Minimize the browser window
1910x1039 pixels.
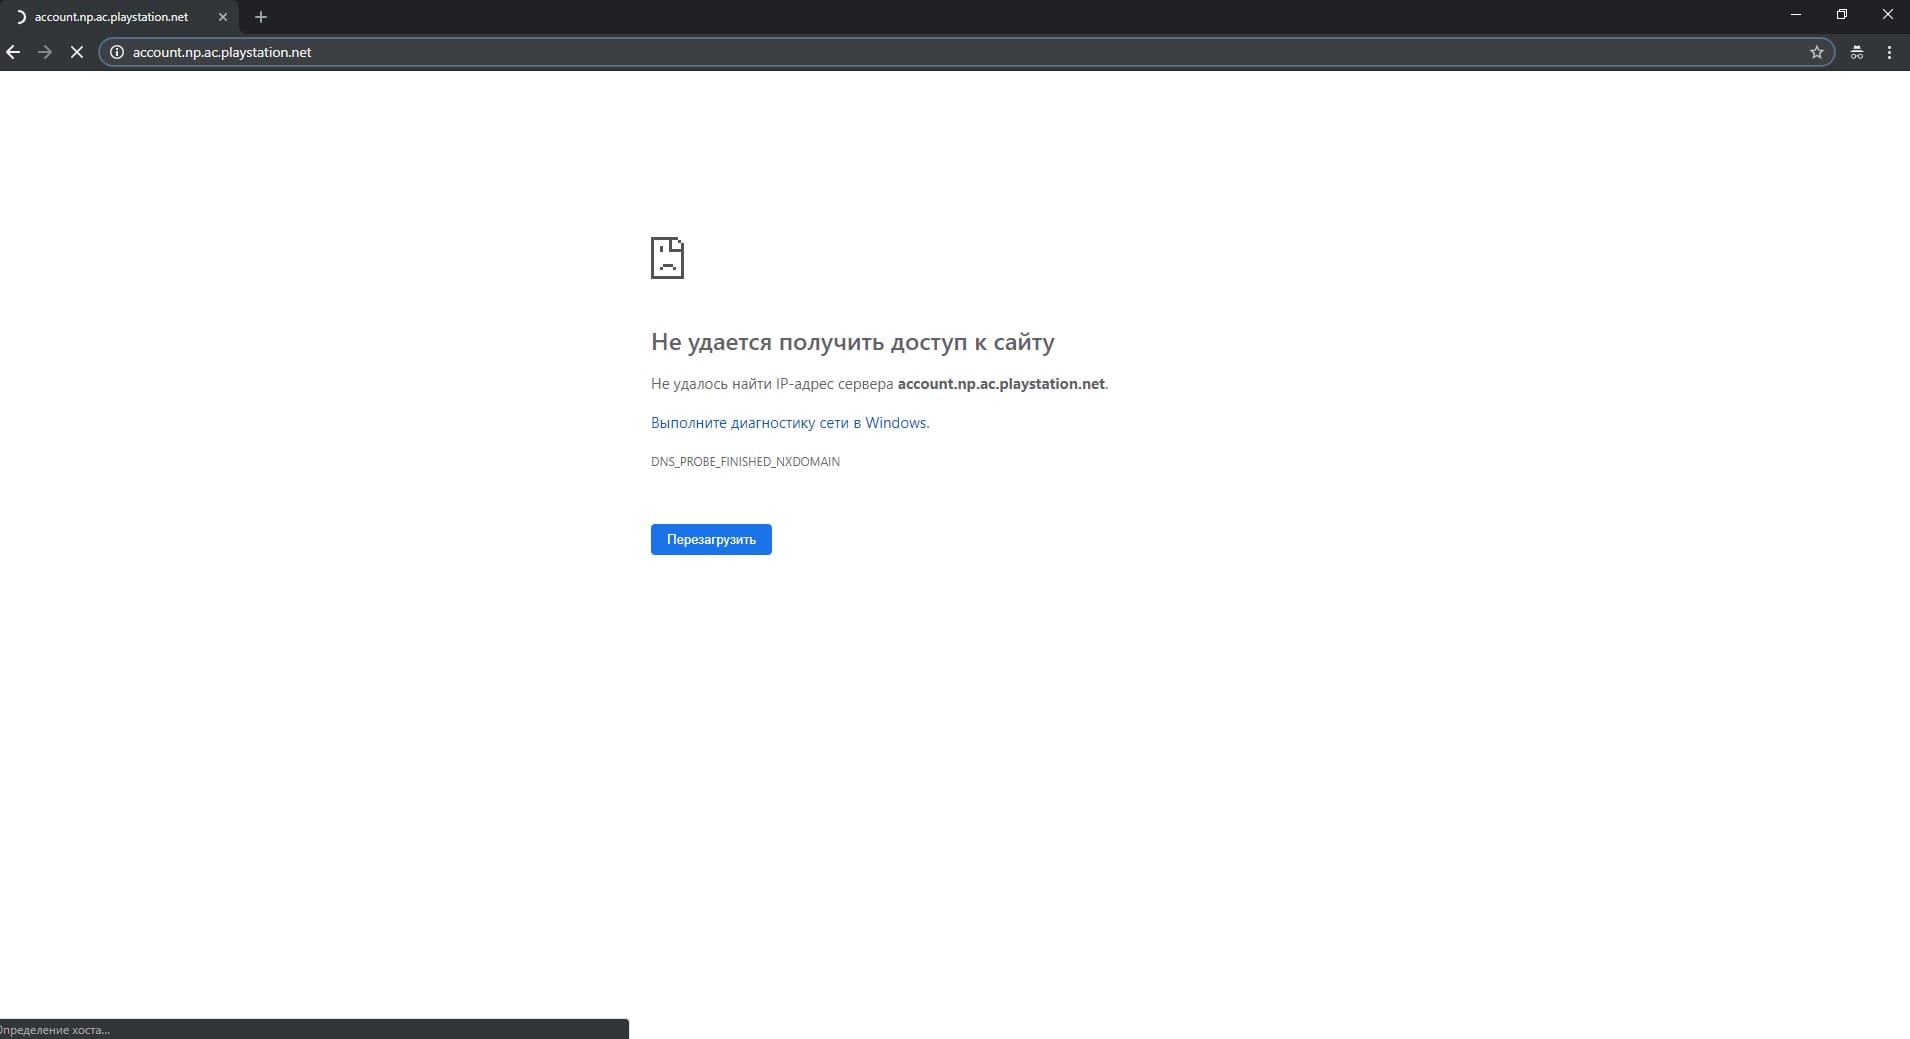pos(1796,15)
